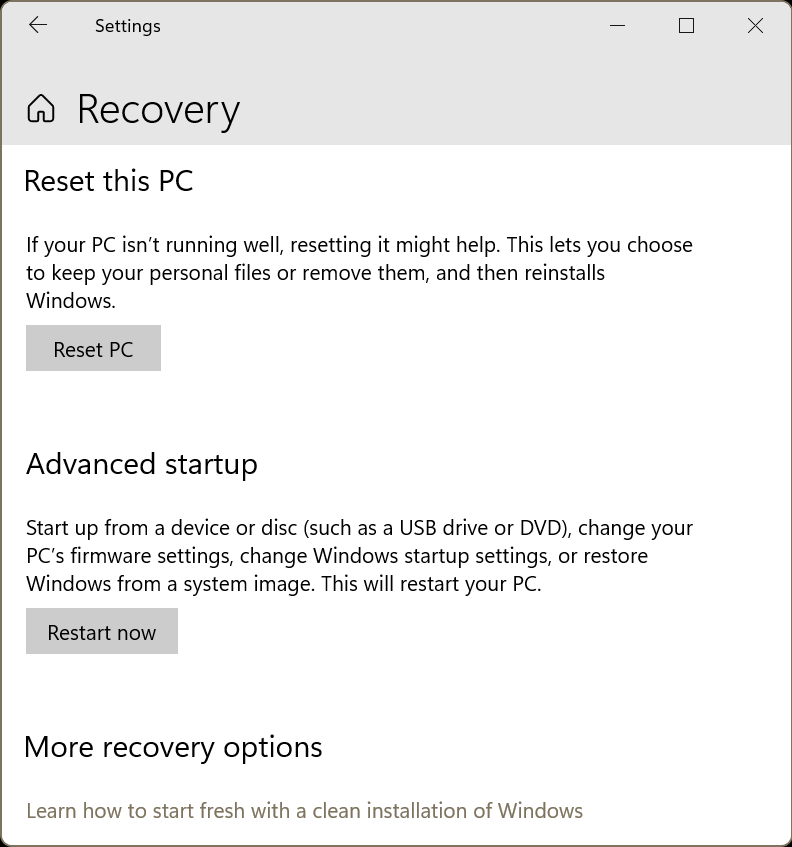Select the Settings label in title bar
The height and width of the screenshot is (847, 792).
127,26
